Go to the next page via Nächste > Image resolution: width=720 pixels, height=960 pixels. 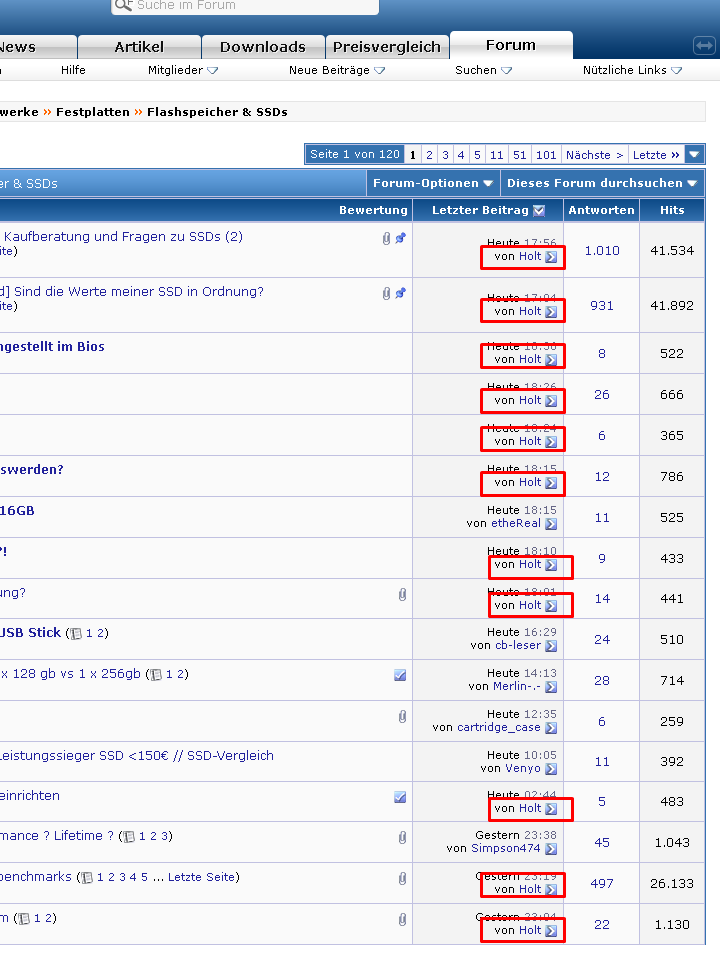point(594,155)
